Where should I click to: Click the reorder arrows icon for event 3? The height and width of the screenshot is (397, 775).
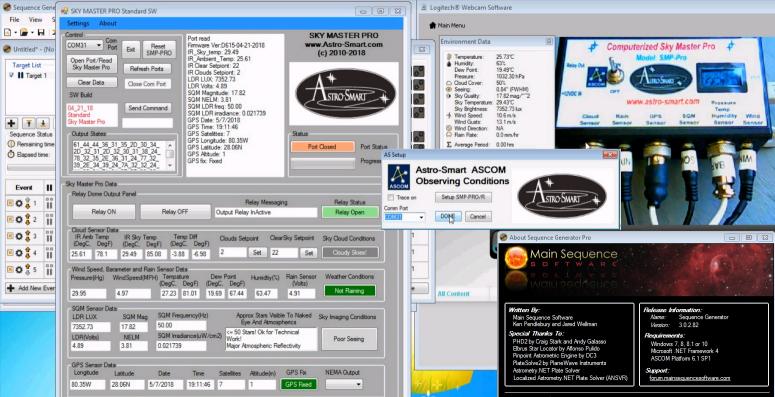click(x=28, y=236)
